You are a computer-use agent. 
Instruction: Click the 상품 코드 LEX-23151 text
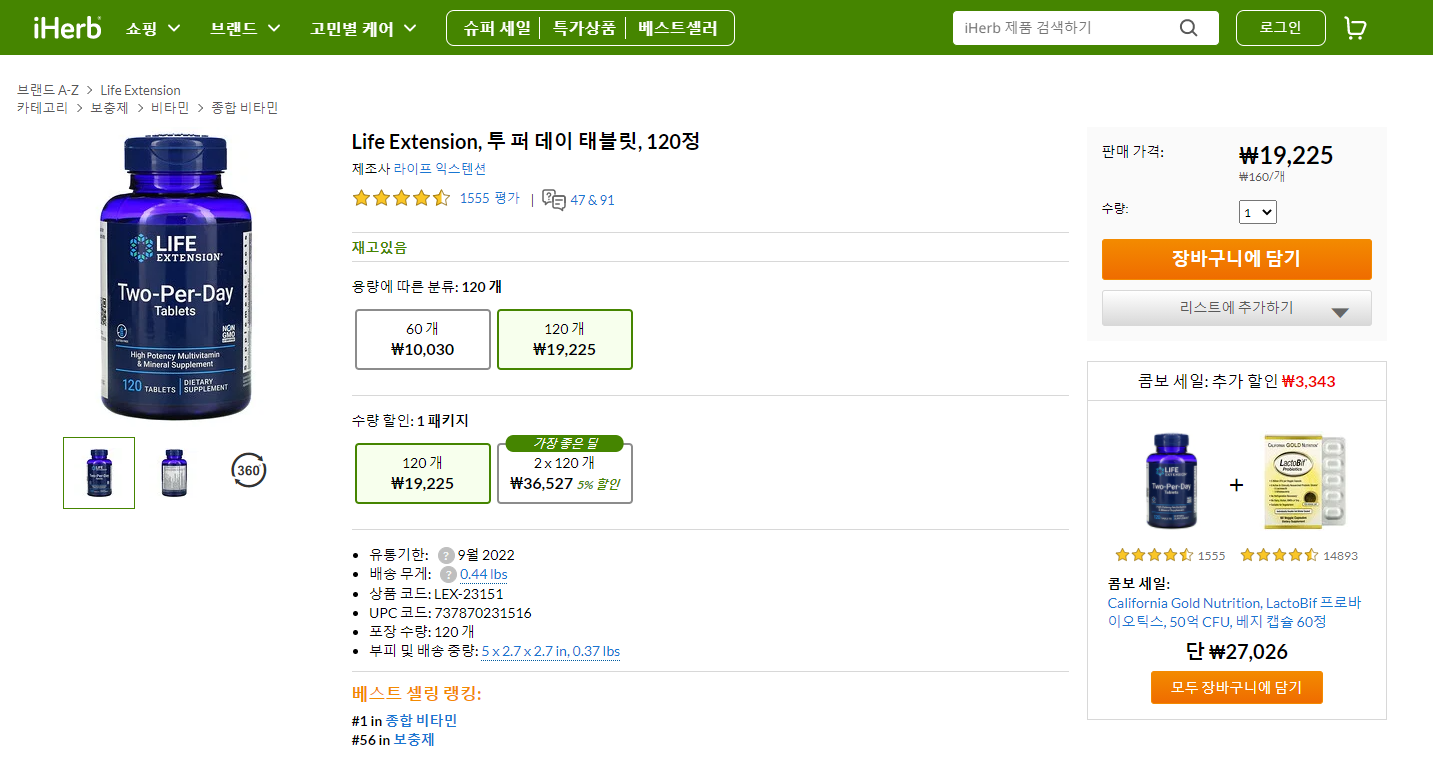(x=436, y=594)
